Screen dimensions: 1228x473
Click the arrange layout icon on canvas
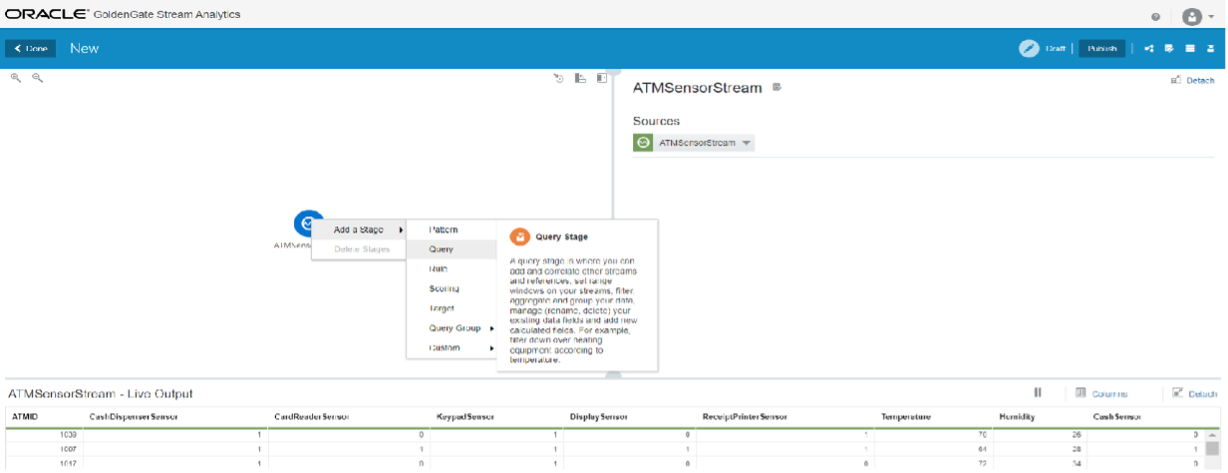pos(580,78)
